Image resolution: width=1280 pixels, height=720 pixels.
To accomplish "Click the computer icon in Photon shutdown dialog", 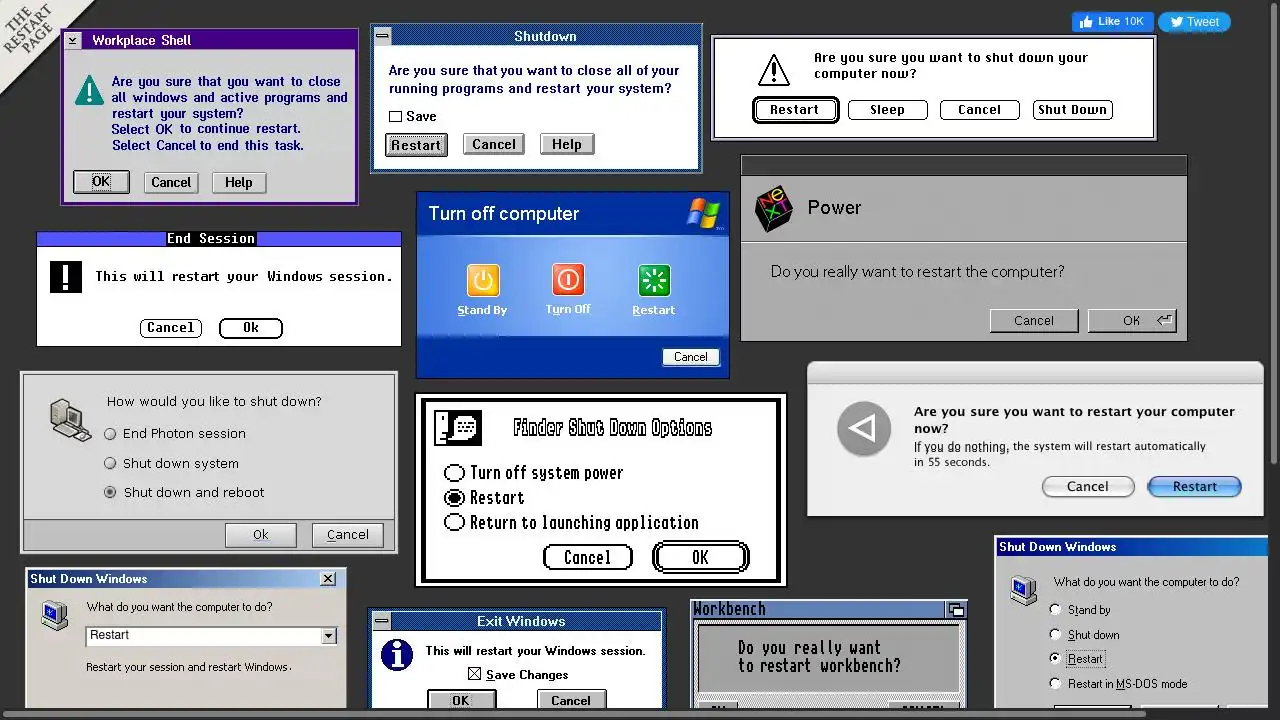I will coord(70,419).
